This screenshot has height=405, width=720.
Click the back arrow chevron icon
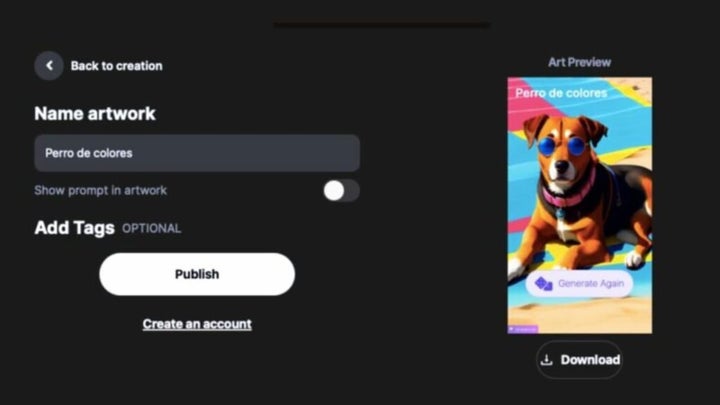point(49,66)
